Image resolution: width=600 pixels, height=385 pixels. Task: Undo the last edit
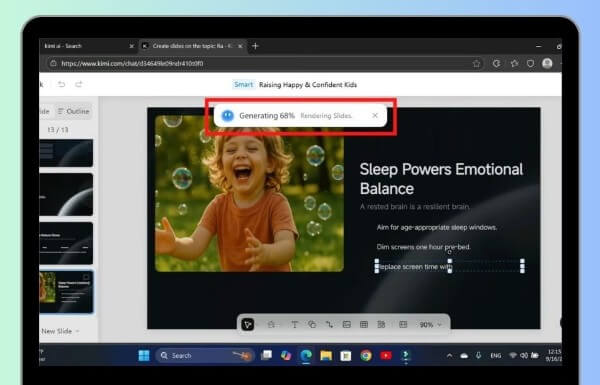pos(61,84)
